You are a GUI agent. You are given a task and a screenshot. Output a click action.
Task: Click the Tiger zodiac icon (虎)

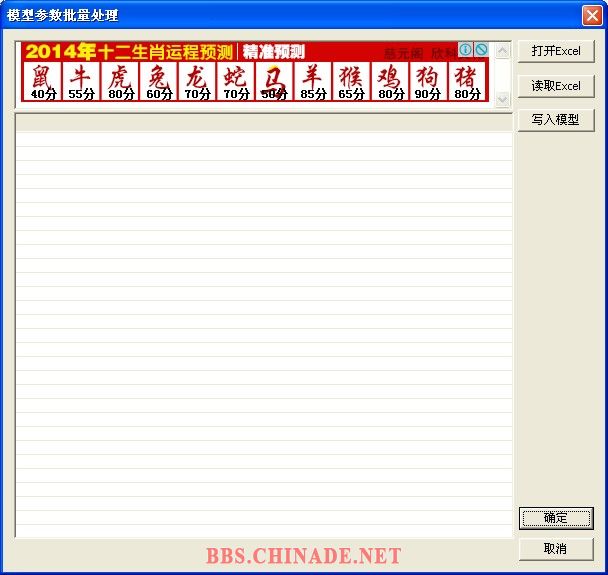120,81
